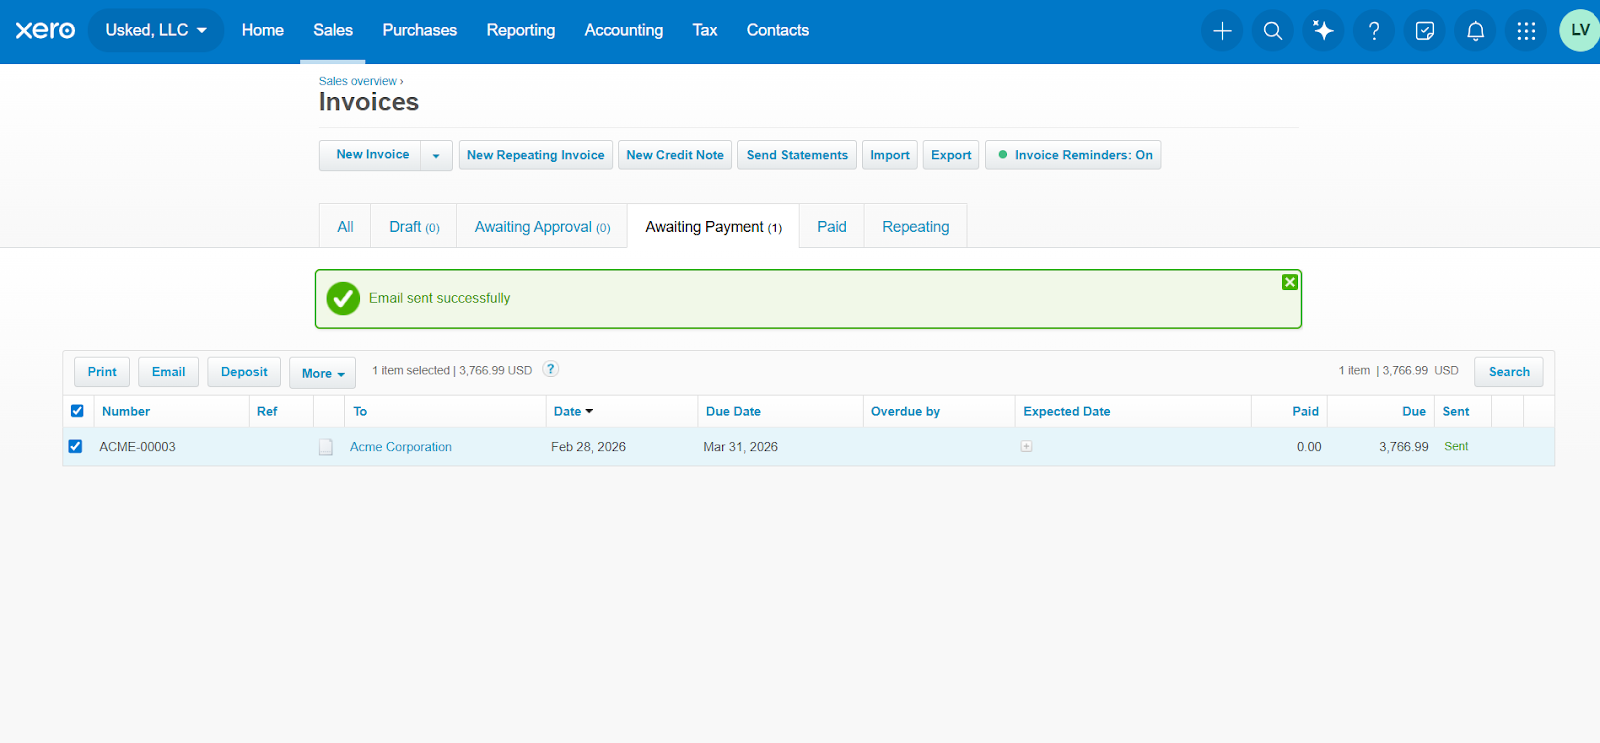Open the app launcher grid icon
This screenshot has width=1600, height=743.
(x=1526, y=31)
